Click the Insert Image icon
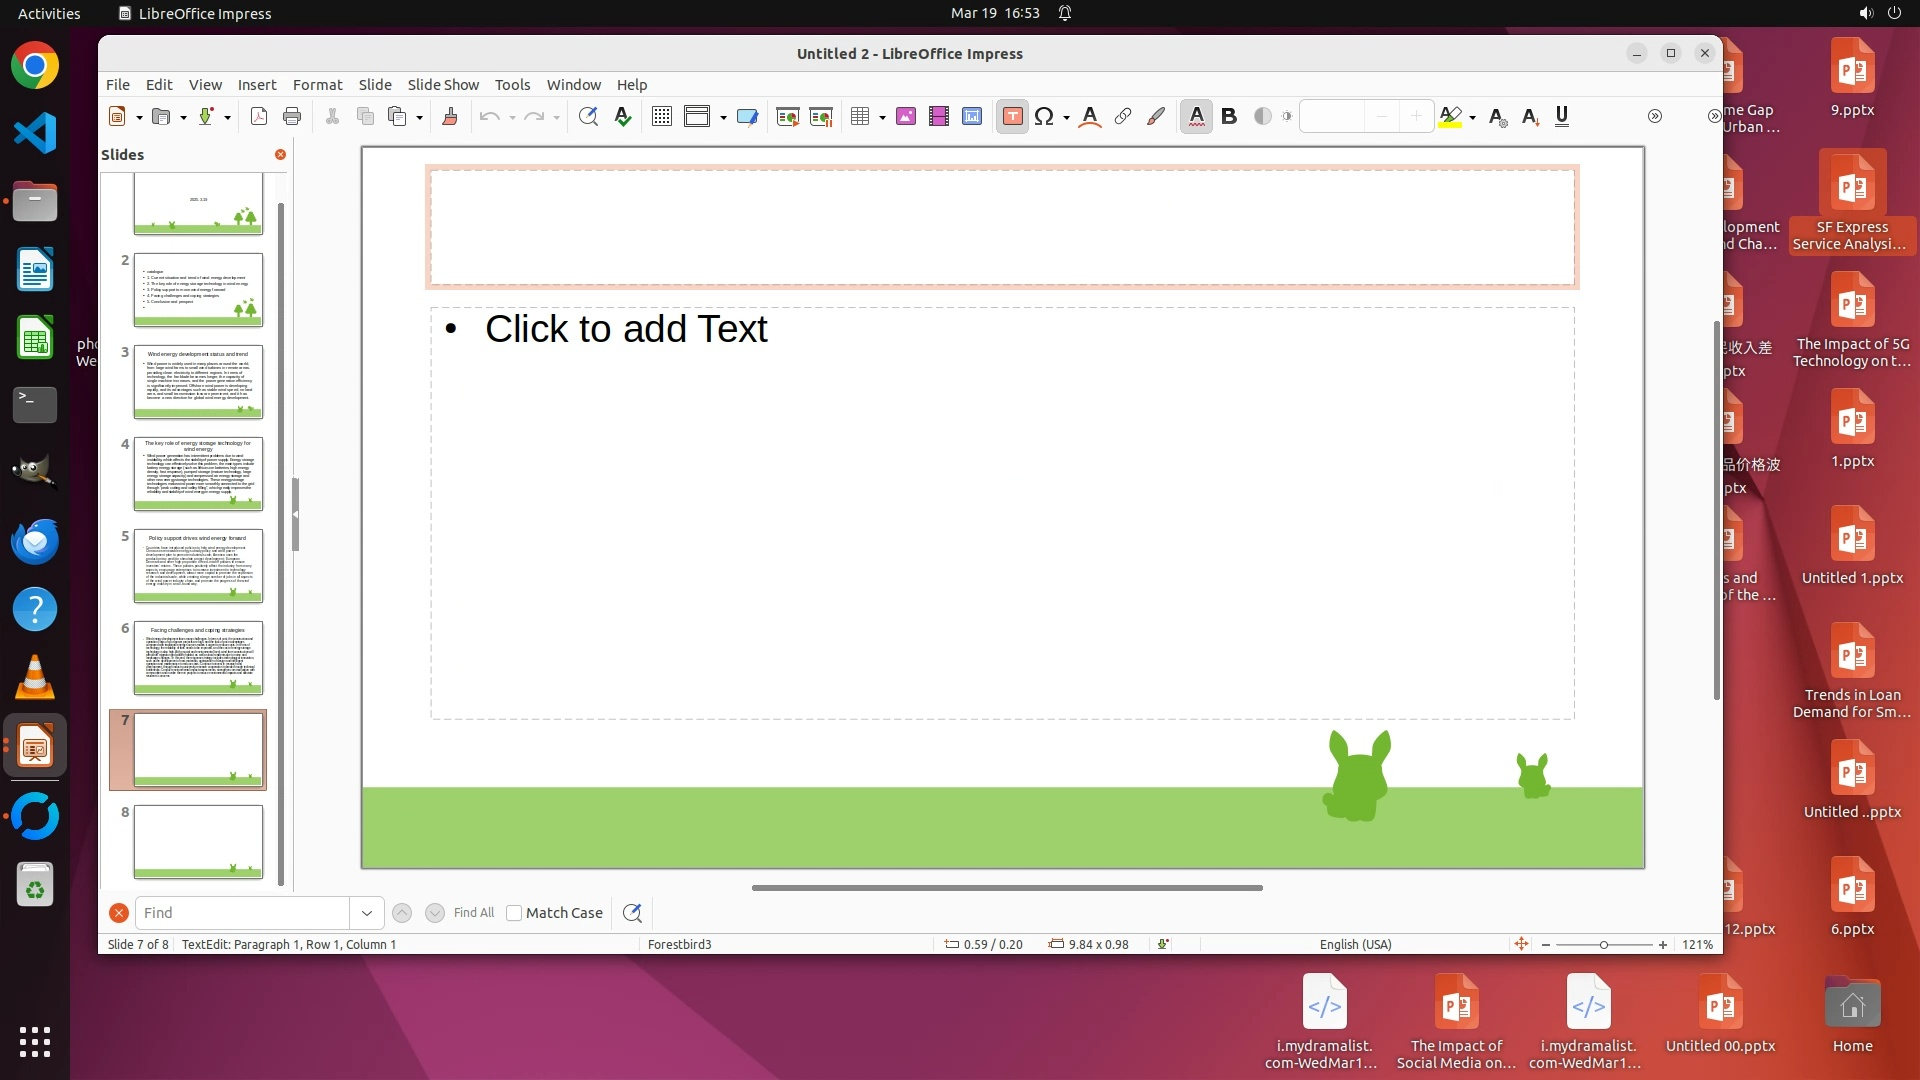Viewport: 1920px width, 1080px height. click(906, 117)
